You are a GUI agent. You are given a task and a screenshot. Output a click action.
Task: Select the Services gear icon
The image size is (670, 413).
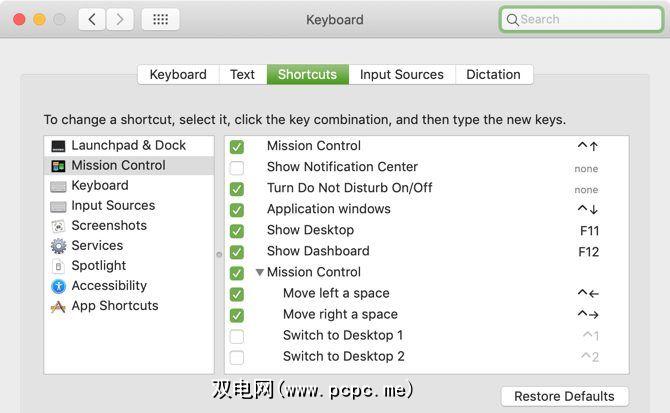58,246
